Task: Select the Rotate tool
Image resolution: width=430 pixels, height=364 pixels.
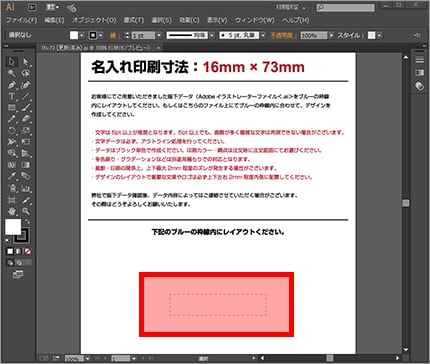Action: [x=12, y=130]
